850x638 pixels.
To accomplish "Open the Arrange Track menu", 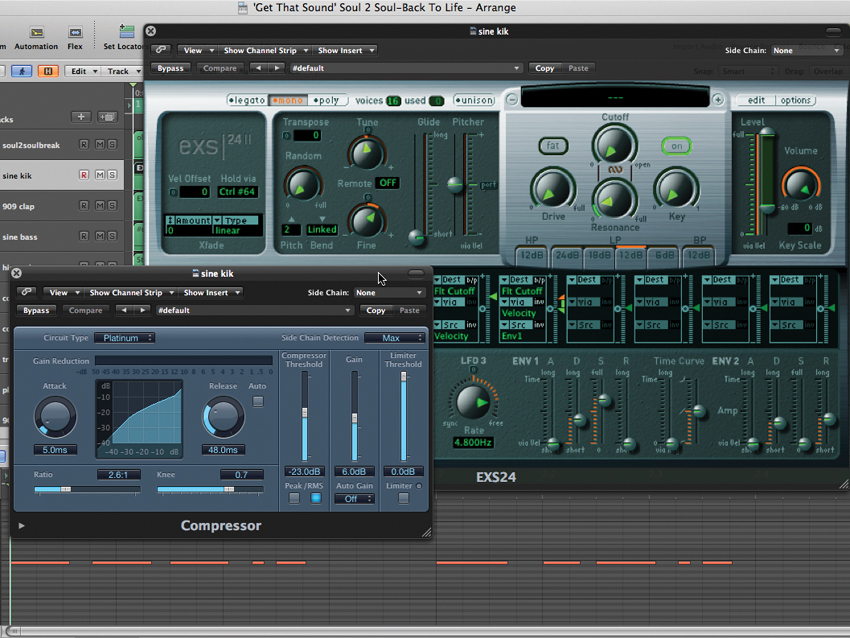I will [x=123, y=71].
